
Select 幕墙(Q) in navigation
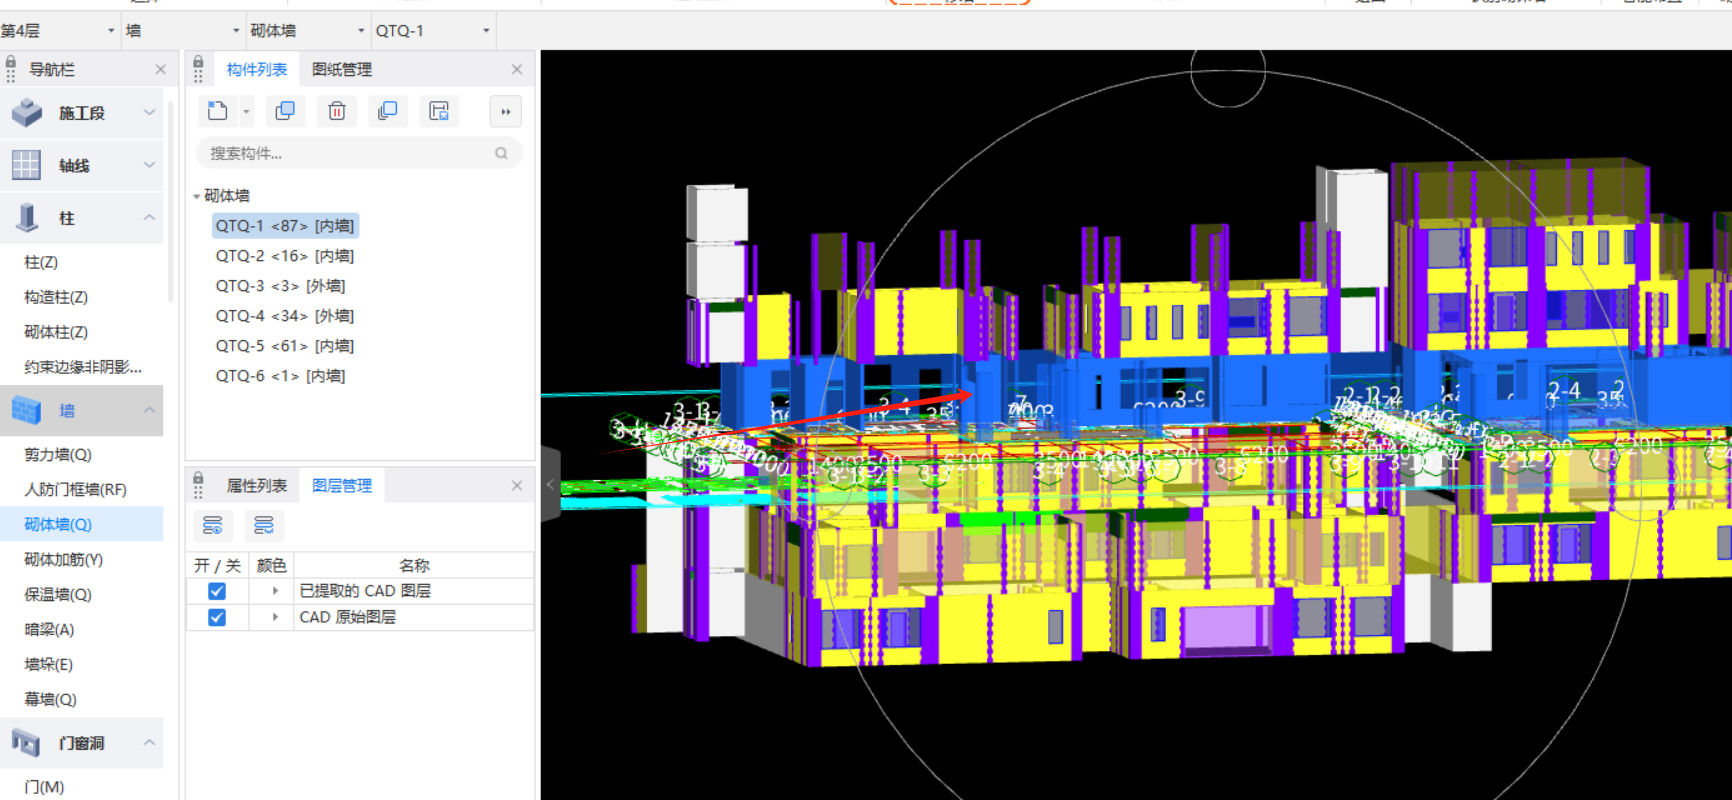pyautogui.click(x=50, y=699)
